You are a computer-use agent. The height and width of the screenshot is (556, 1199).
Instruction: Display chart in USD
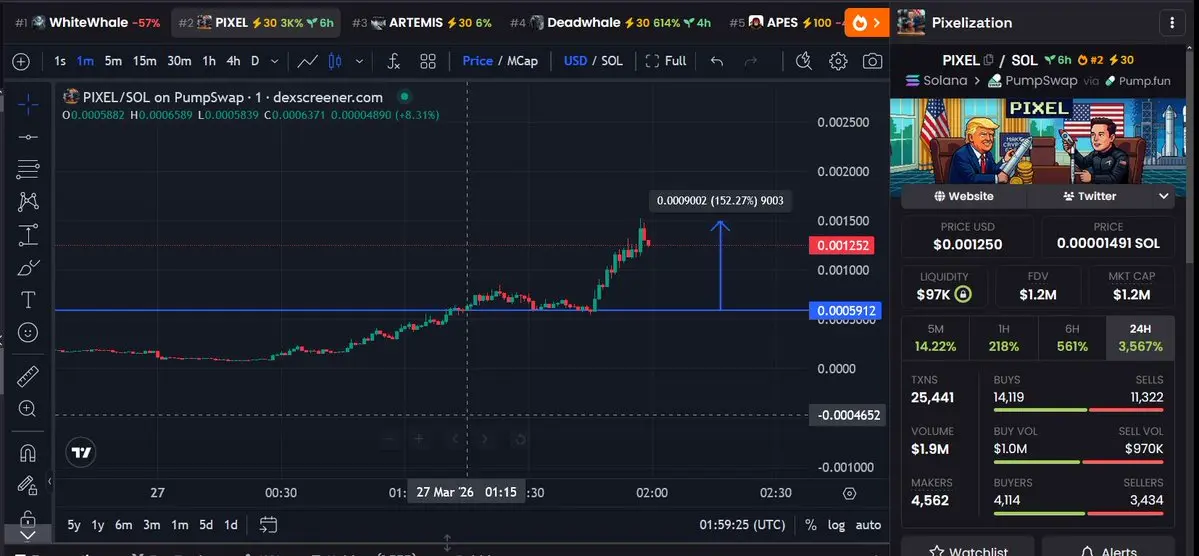[x=575, y=61]
